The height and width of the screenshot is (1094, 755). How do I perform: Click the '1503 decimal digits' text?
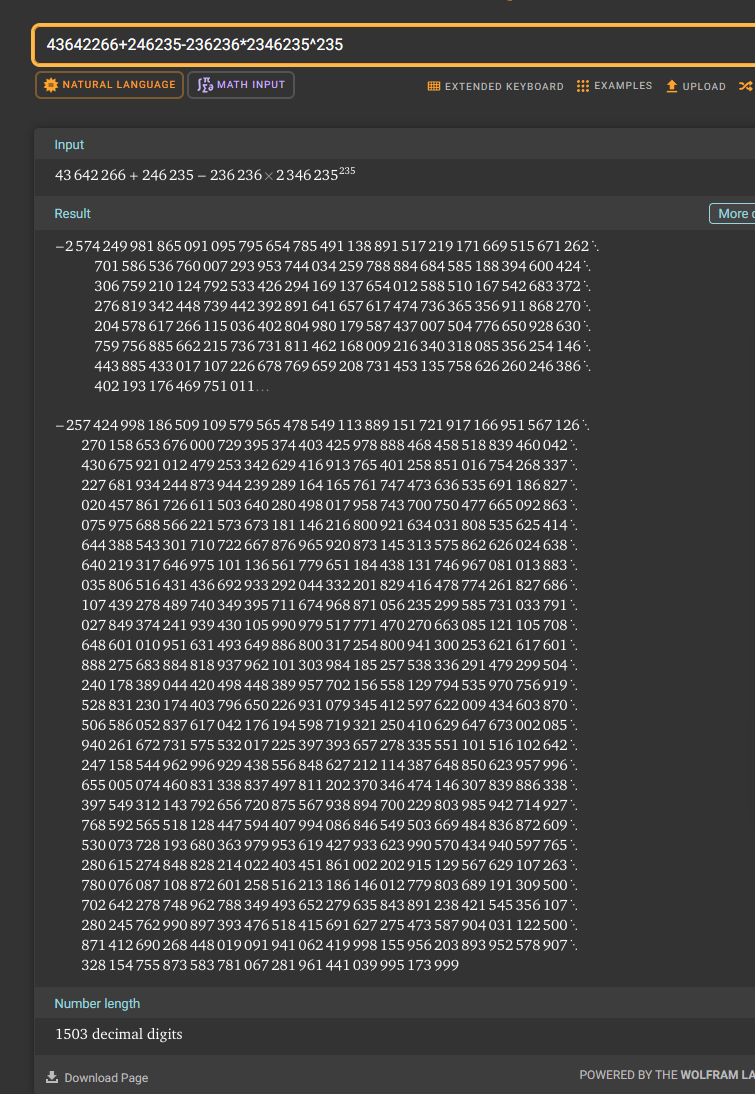point(119,1034)
